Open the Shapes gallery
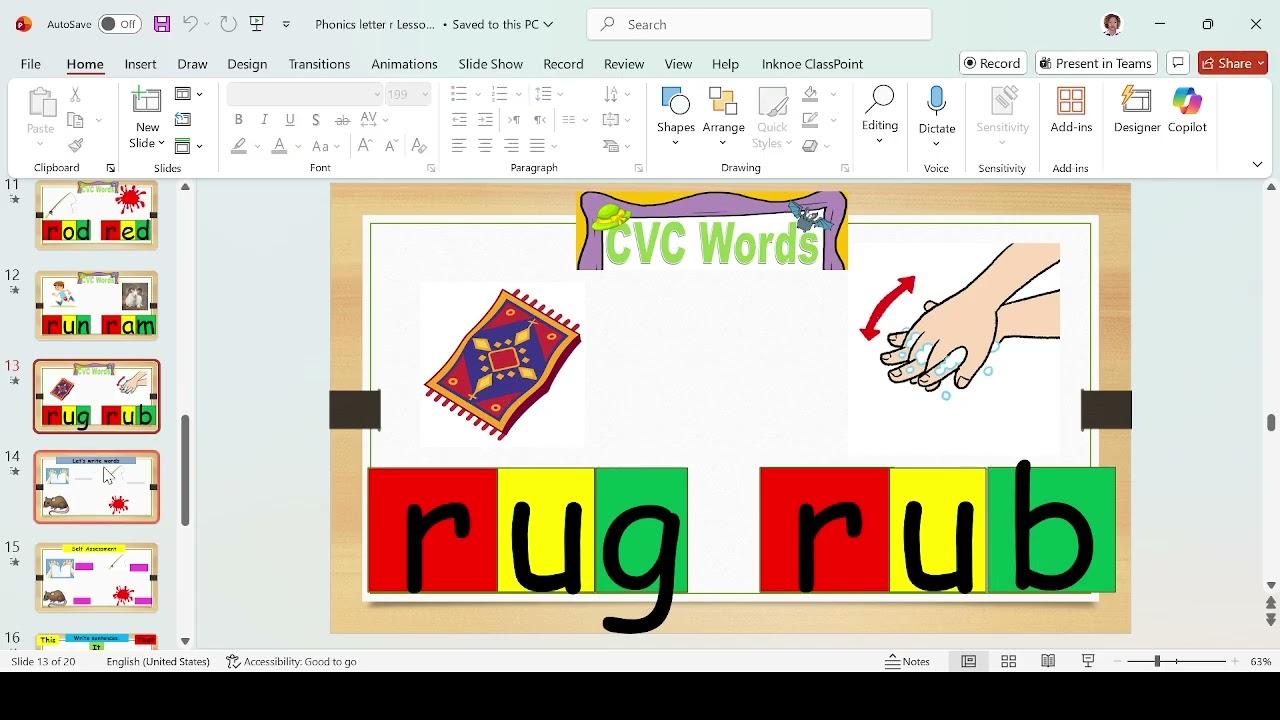 click(676, 117)
